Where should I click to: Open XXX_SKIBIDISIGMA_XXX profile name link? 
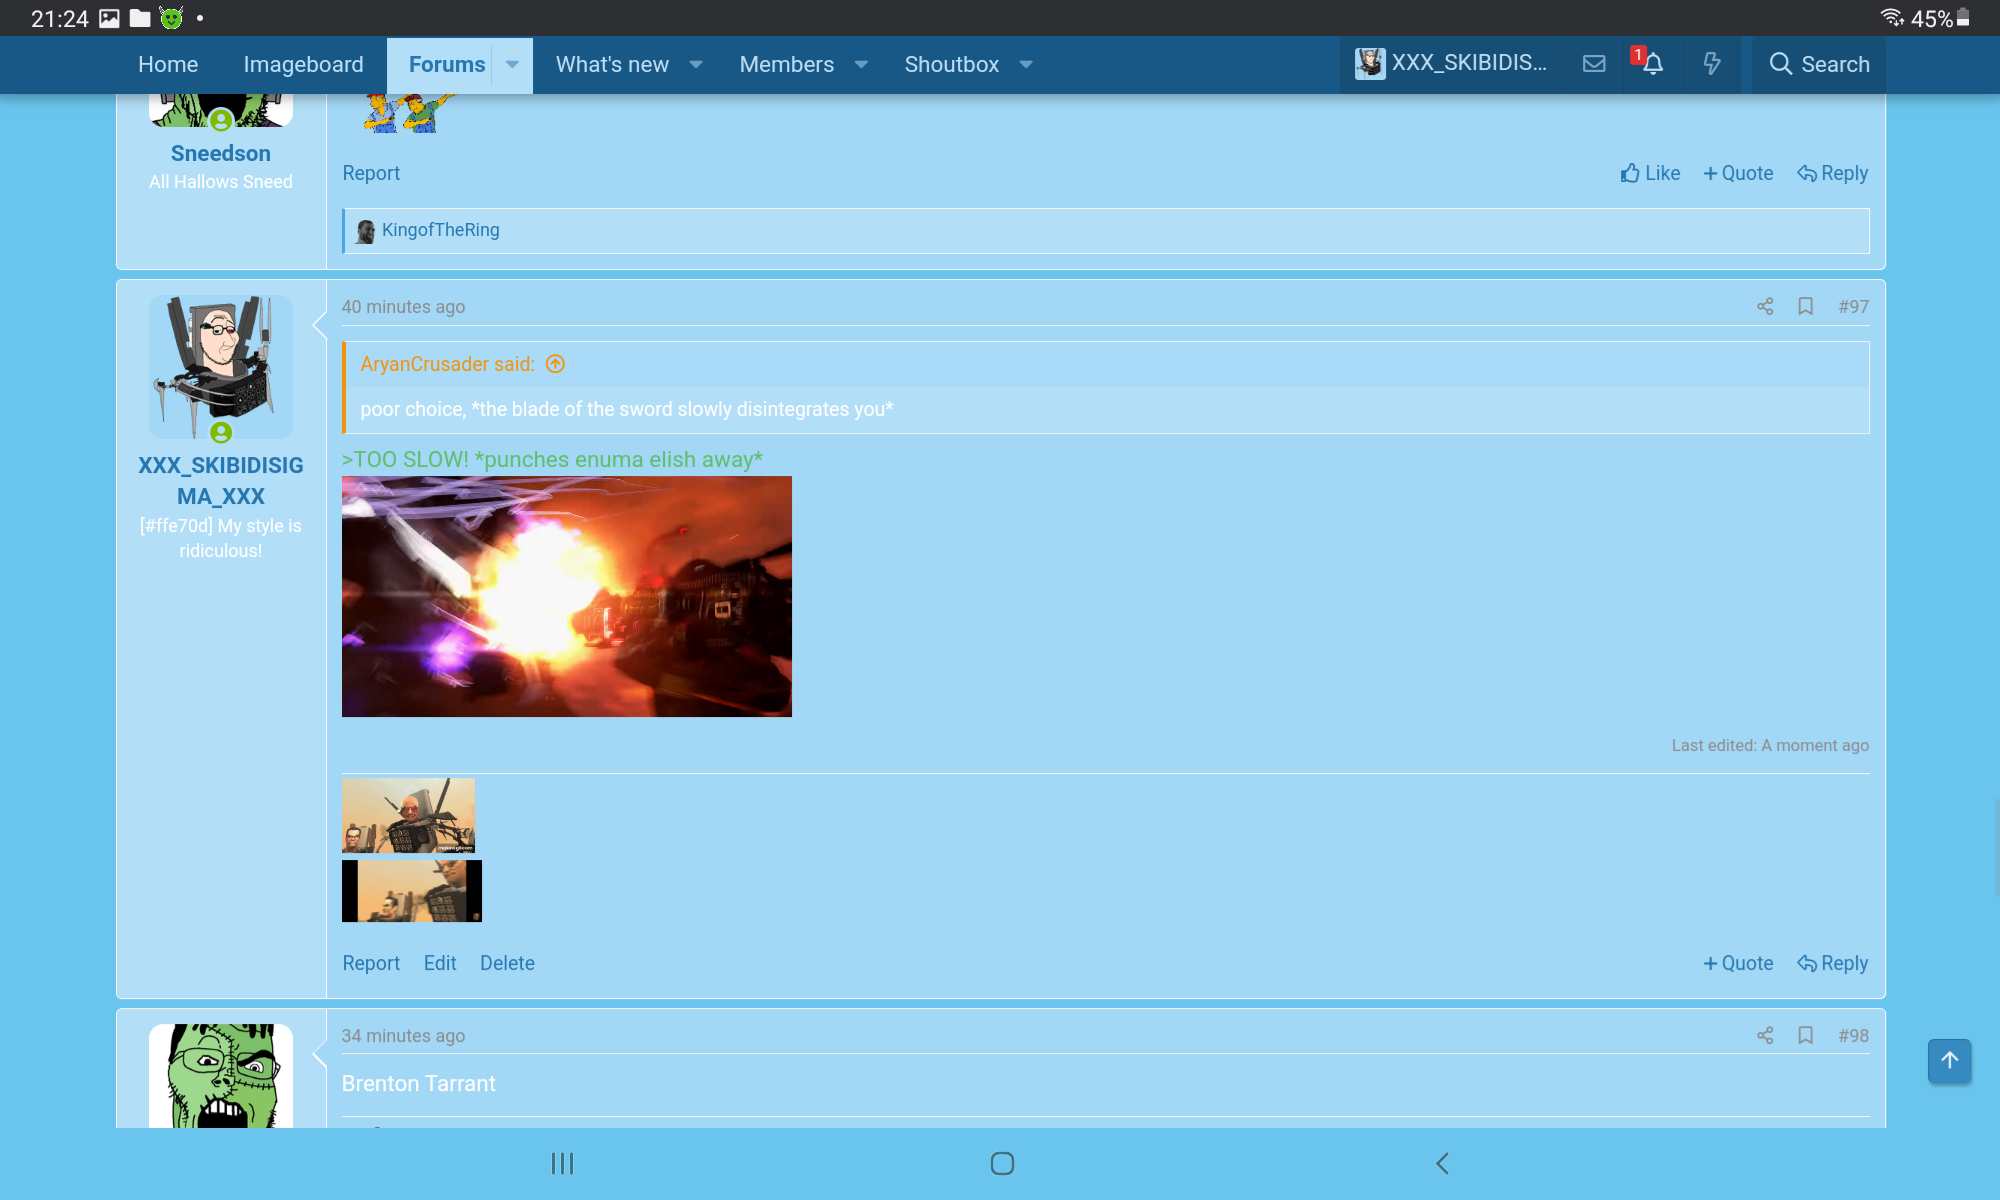click(x=220, y=481)
